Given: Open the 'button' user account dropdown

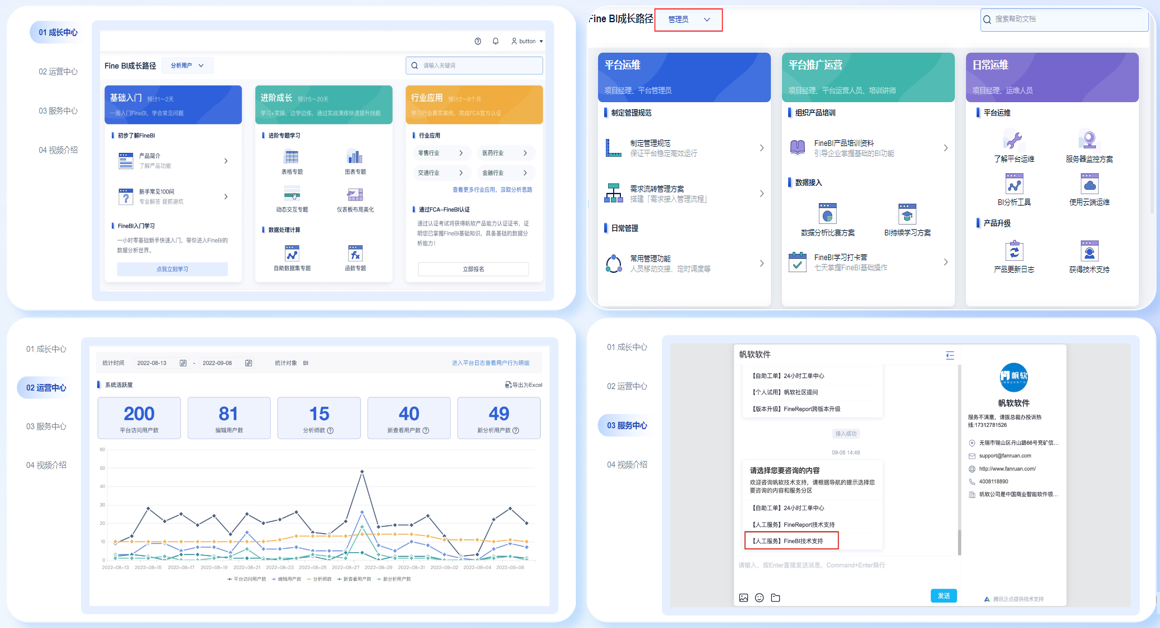Looking at the screenshot, I should (527, 41).
